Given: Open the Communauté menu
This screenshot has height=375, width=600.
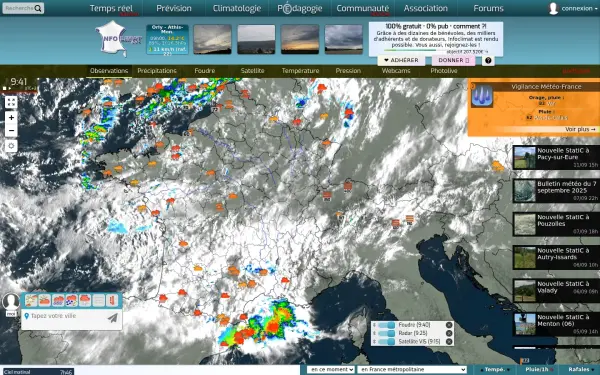Looking at the screenshot, I should pyautogui.click(x=363, y=8).
